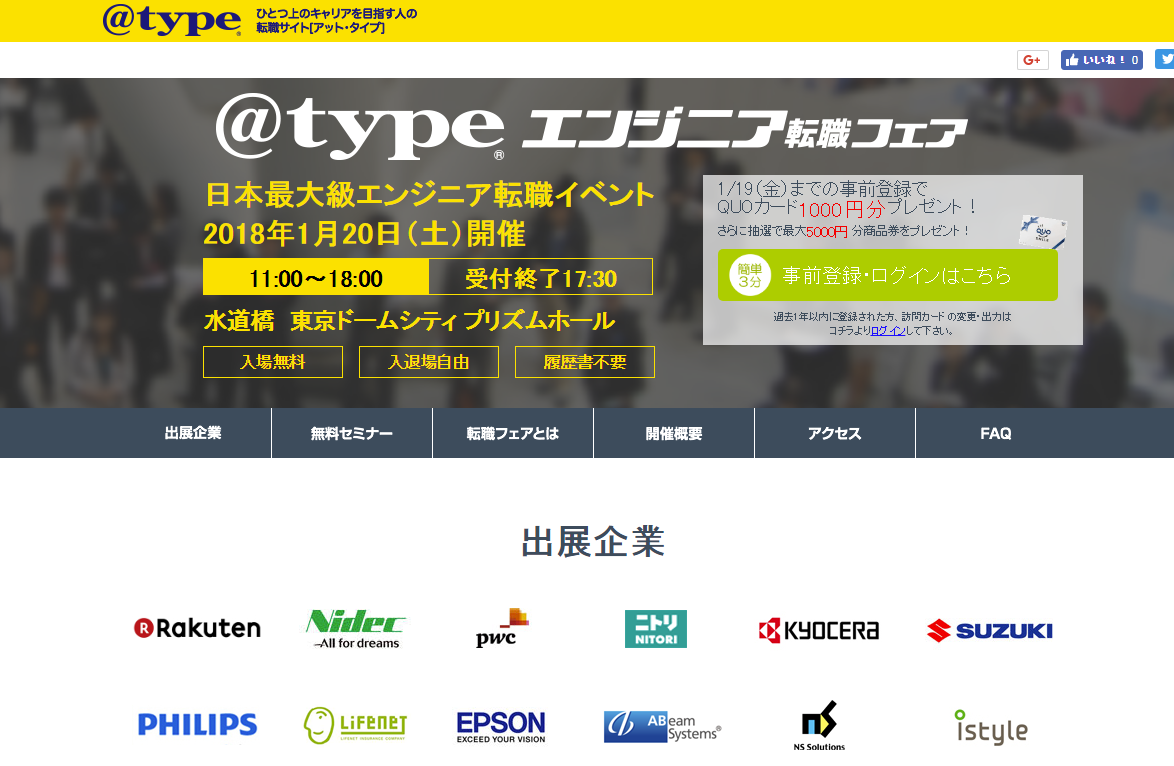Click the QUO card image

(1043, 231)
